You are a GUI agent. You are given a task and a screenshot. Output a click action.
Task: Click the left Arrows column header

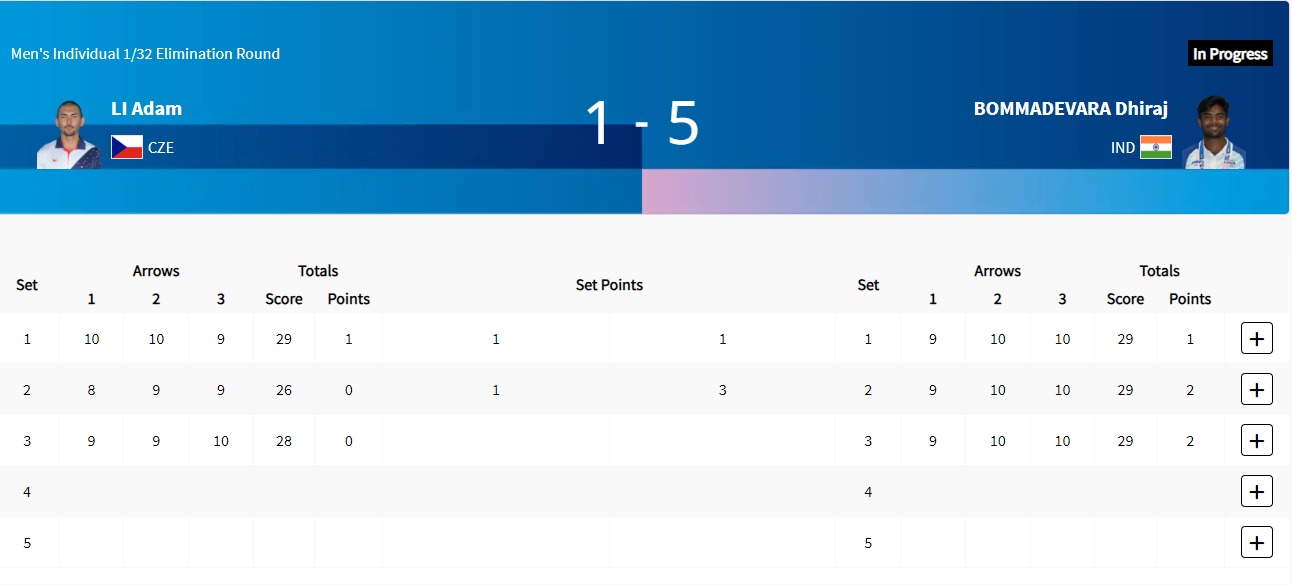pos(156,271)
